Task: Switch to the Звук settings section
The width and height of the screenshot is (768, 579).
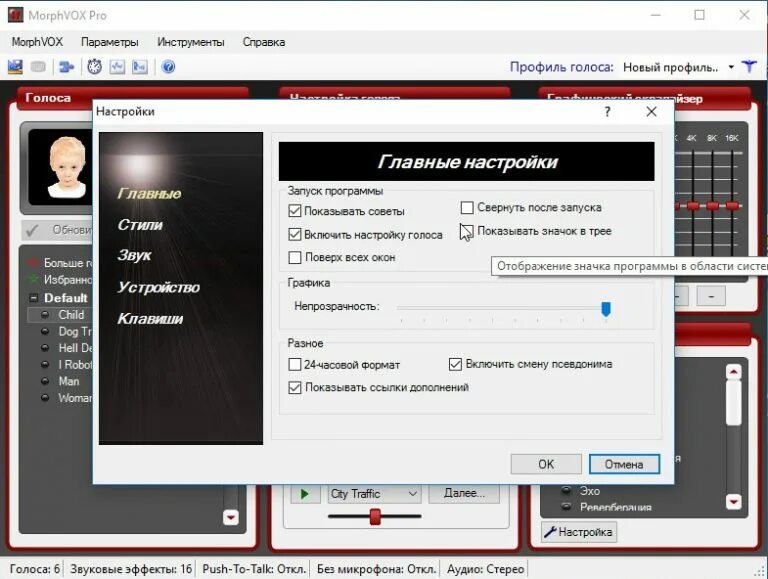Action: click(134, 256)
